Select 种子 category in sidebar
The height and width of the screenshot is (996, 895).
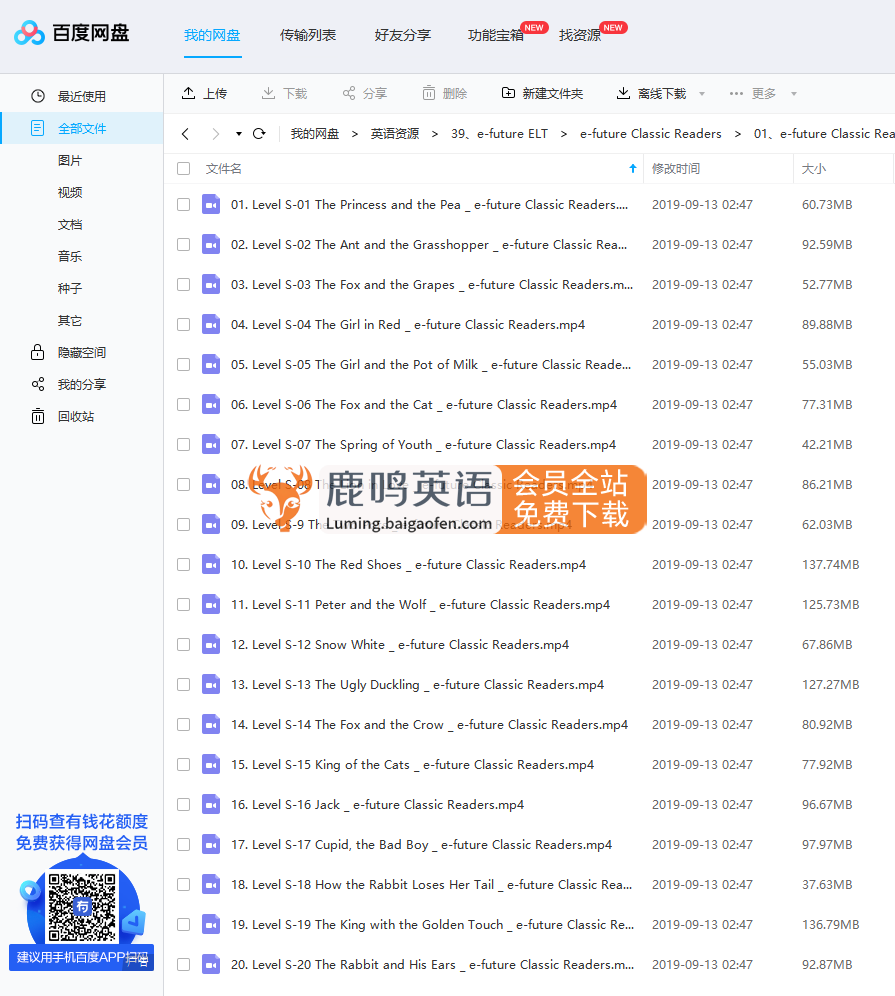[70, 288]
